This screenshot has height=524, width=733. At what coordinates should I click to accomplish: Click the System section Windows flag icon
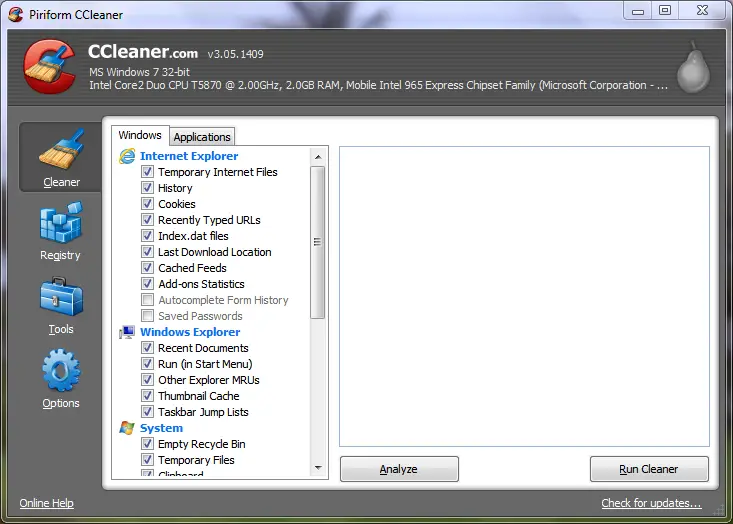pyautogui.click(x=127, y=428)
